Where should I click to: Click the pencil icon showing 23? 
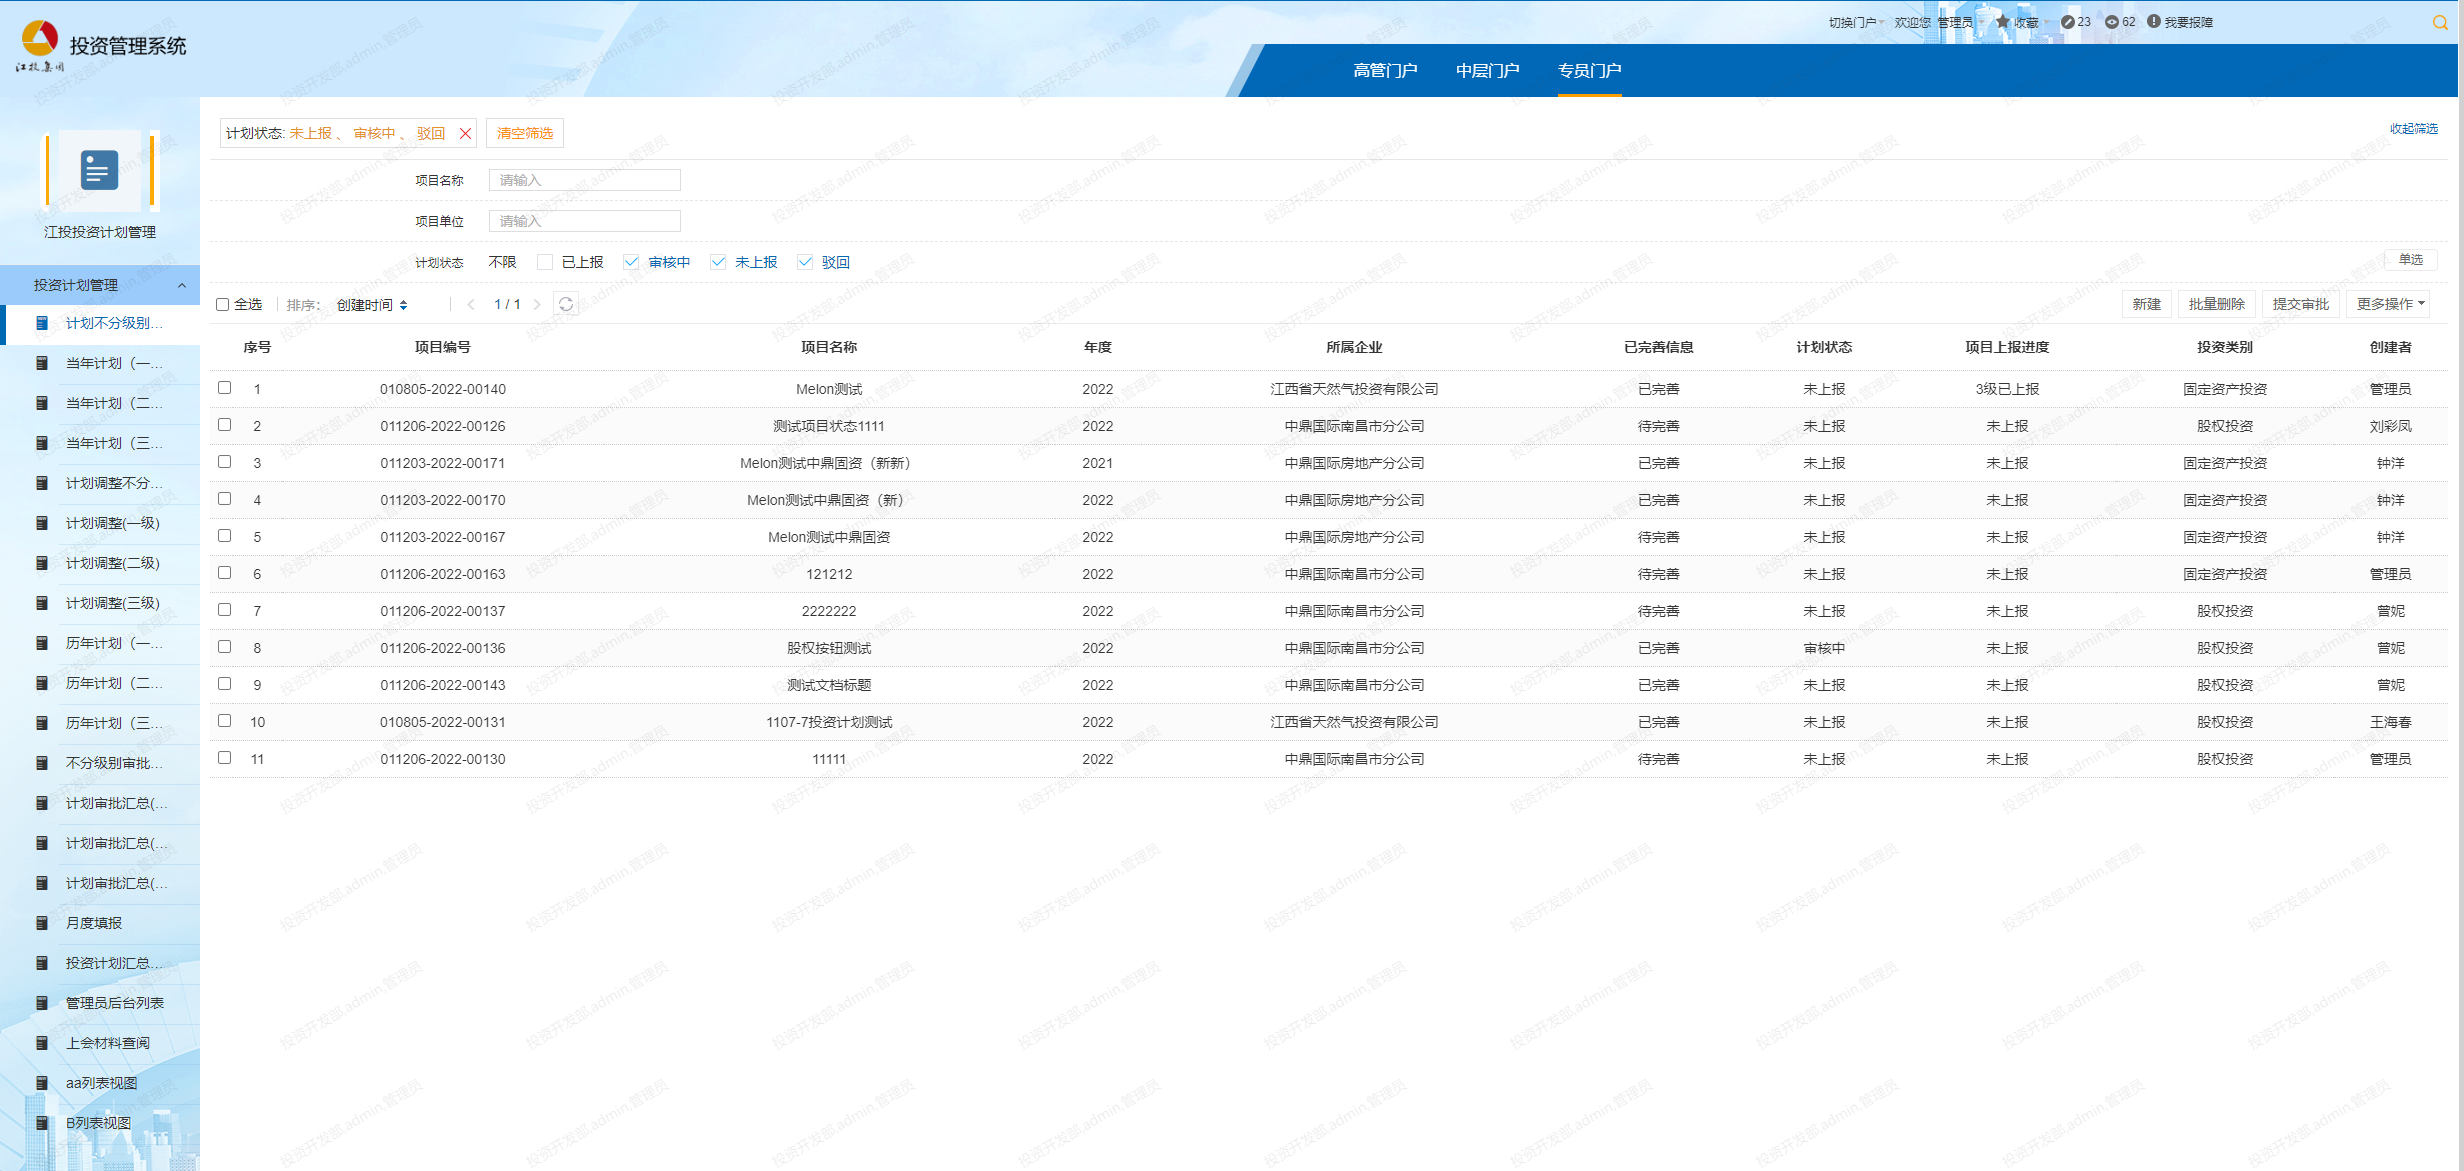click(x=2067, y=22)
